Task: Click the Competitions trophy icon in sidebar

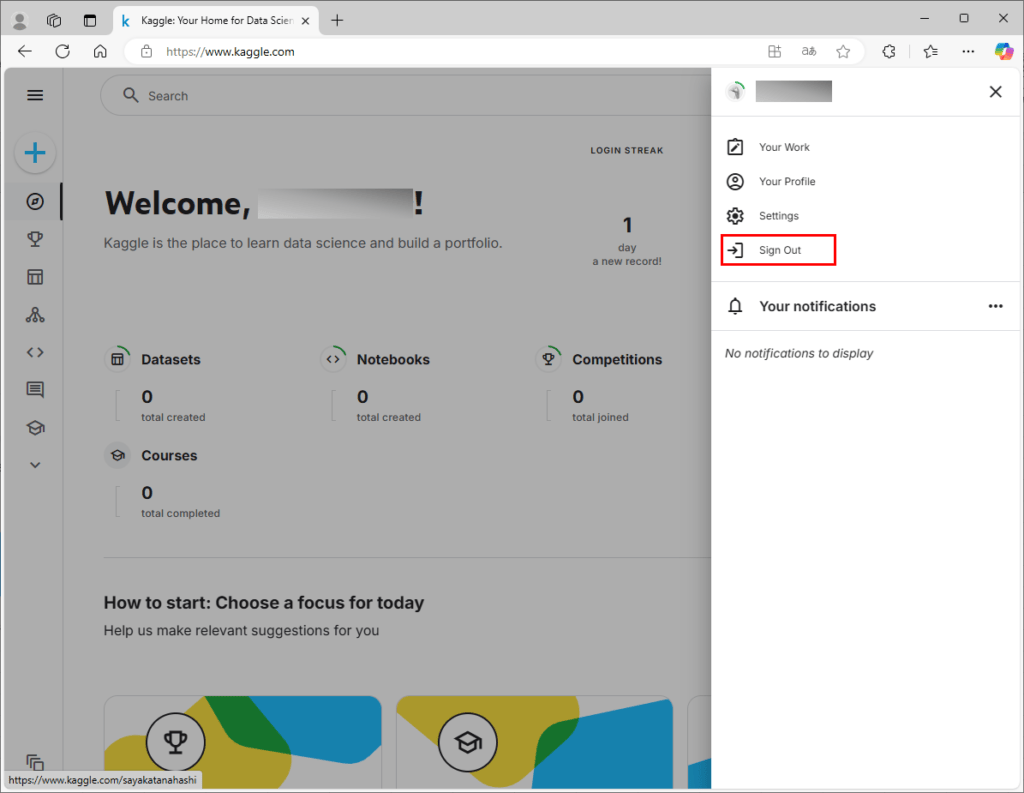Action: click(x=35, y=239)
